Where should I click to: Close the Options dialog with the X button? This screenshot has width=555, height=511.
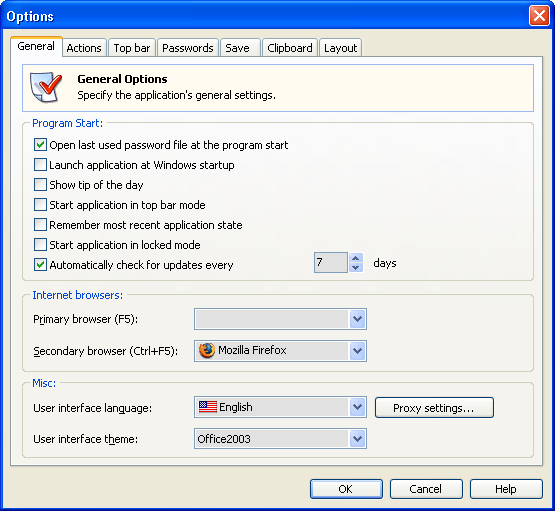[539, 16]
